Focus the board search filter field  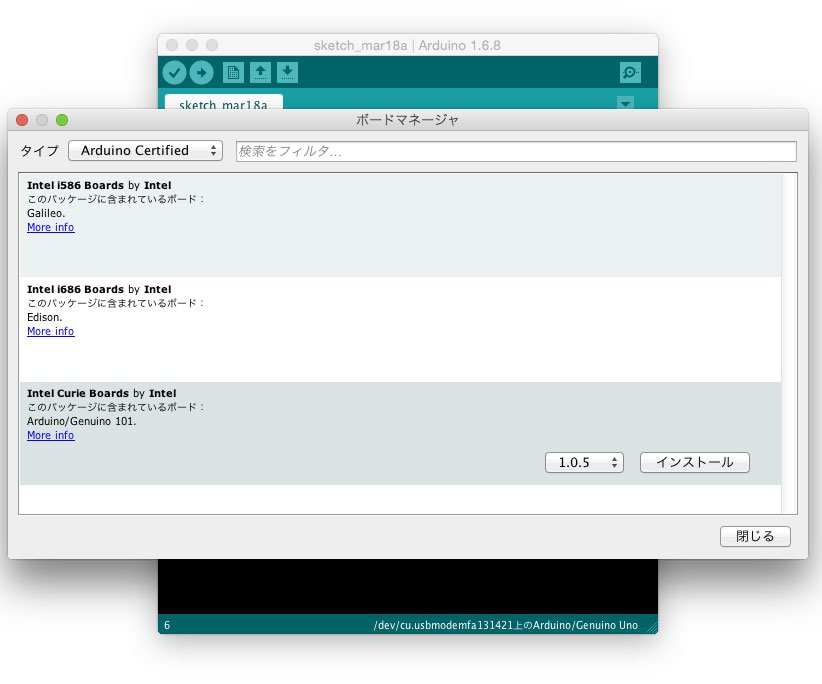[516, 151]
